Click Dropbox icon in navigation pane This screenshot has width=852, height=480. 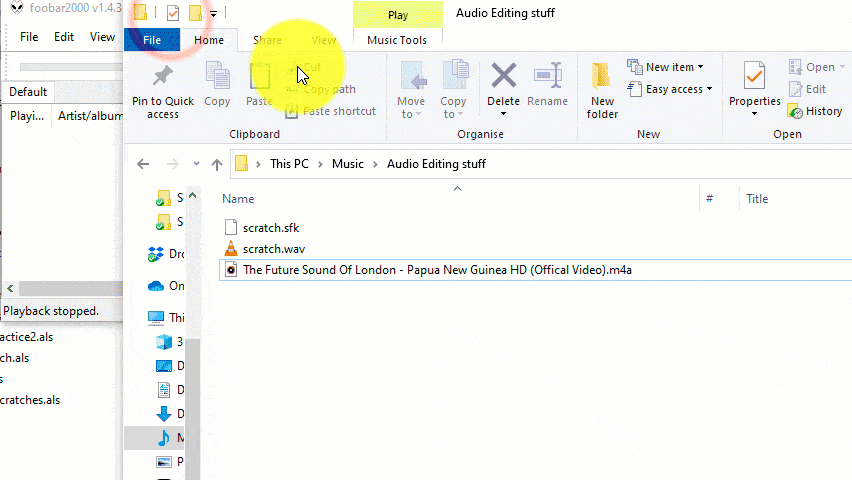pos(156,254)
